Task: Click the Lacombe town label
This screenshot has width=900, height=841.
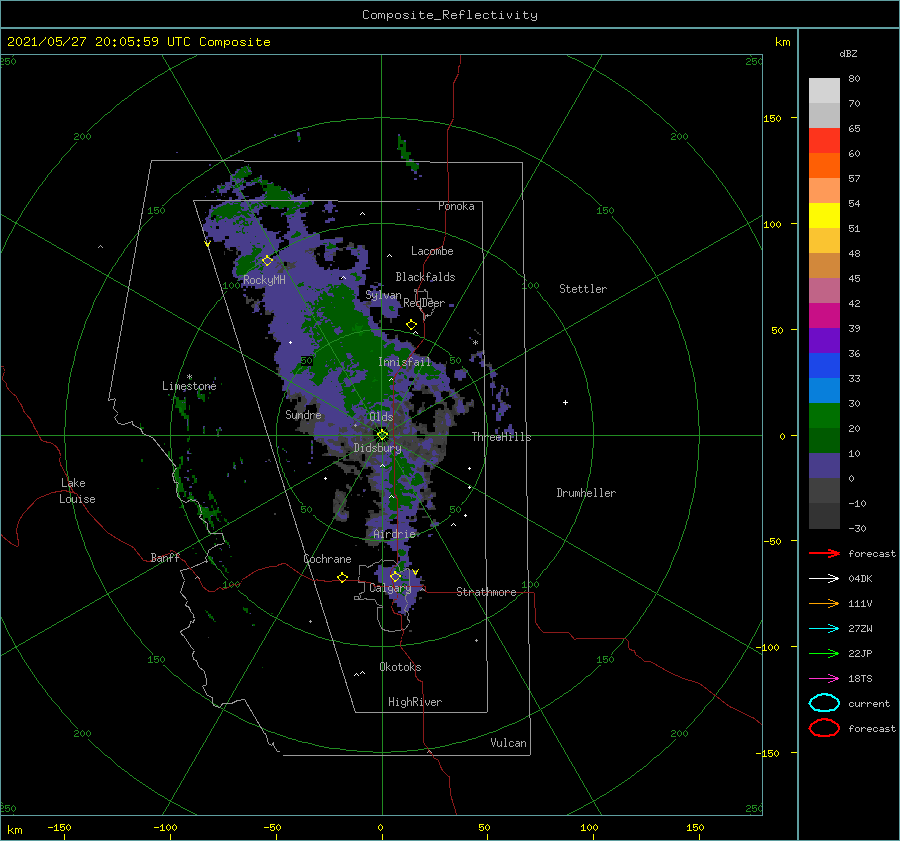Action: (432, 251)
